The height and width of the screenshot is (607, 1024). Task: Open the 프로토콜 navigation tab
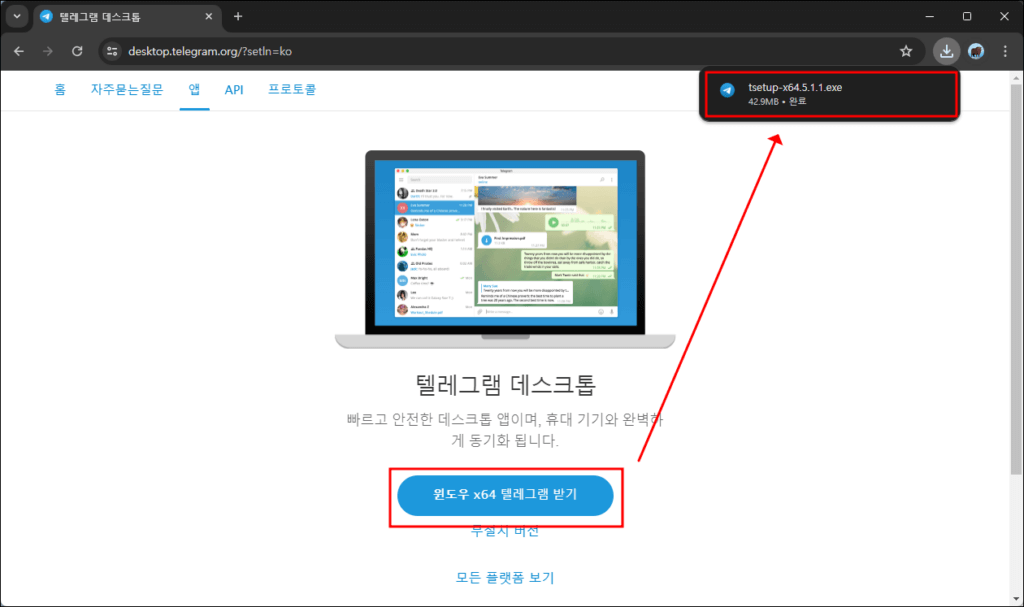pos(292,90)
